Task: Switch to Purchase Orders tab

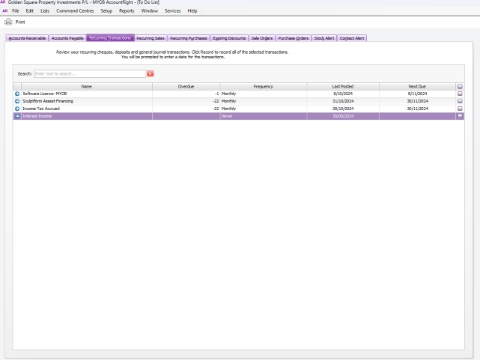Action: (293, 38)
